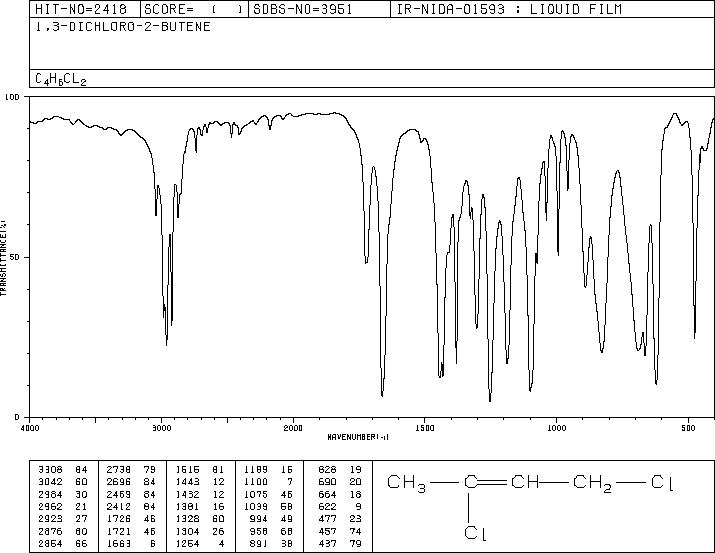Click the 1500 wavenumber axis tick label

pyautogui.click(x=425, y=428)
